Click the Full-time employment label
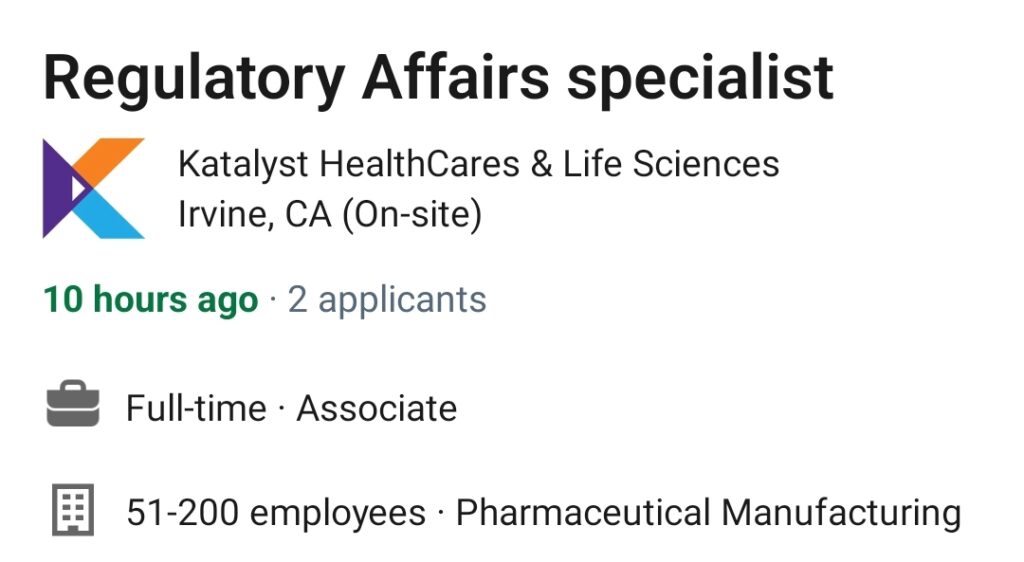Image resolution: width=1024 pixels, height=562 pixels. pos(197,409)
